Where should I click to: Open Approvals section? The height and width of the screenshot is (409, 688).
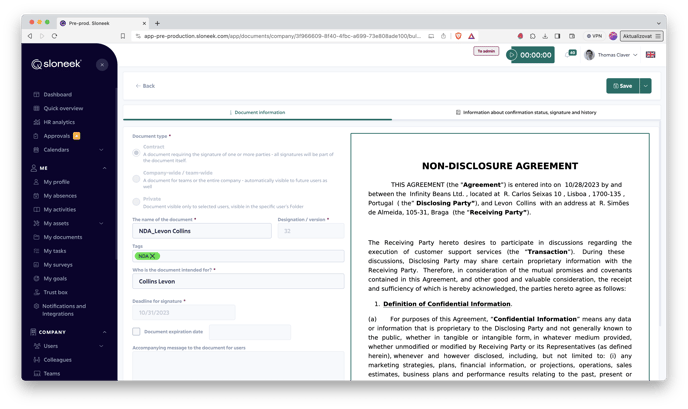pyautogui.click(x=56, y=136)
